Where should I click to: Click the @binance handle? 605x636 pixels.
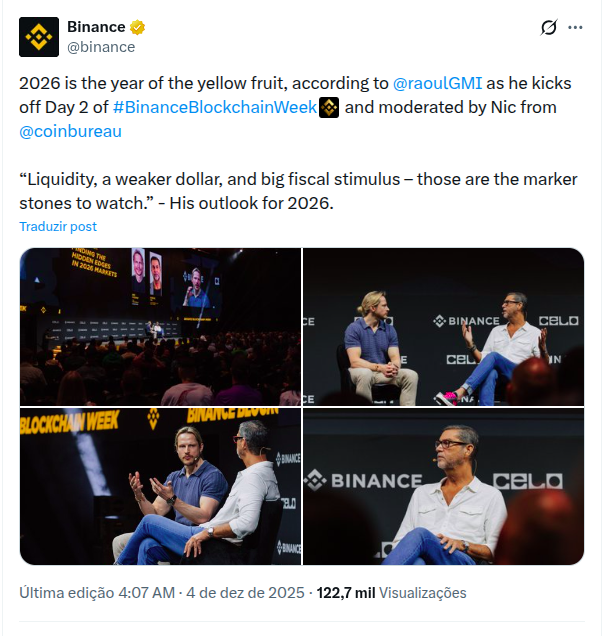[x=101, y=47]
